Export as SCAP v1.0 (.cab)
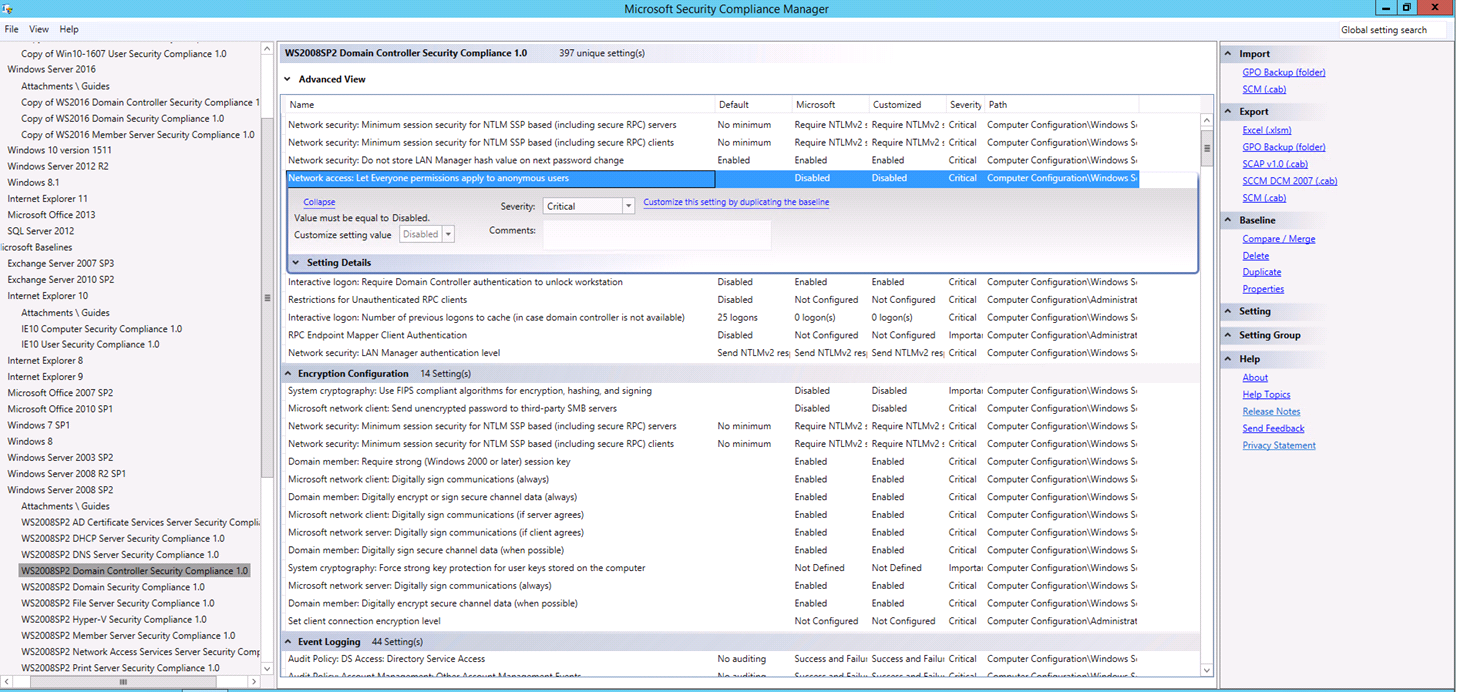 click(x=1275, y=164)
